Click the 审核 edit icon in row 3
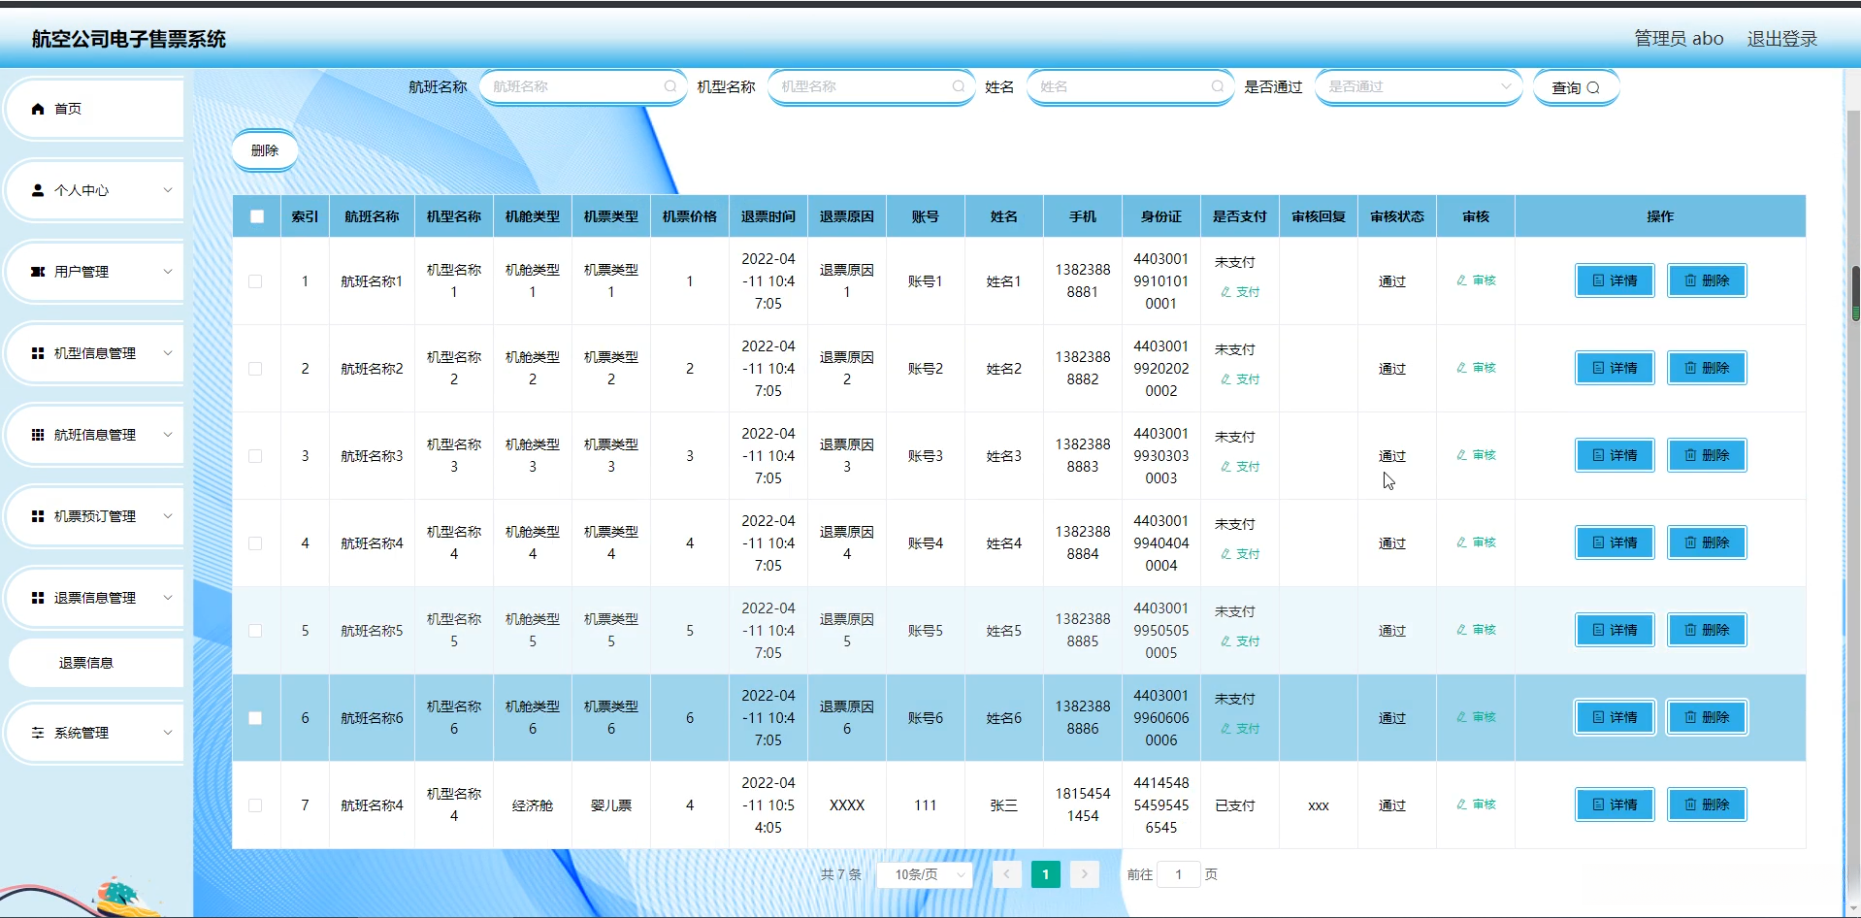 point(1462,455)
